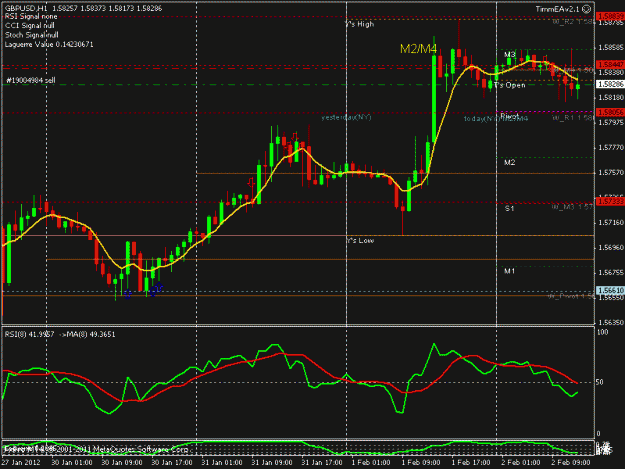Click 1 Feb 01:00 on the time axis
This screenshot has height=469, width=625.
[371, 462]
